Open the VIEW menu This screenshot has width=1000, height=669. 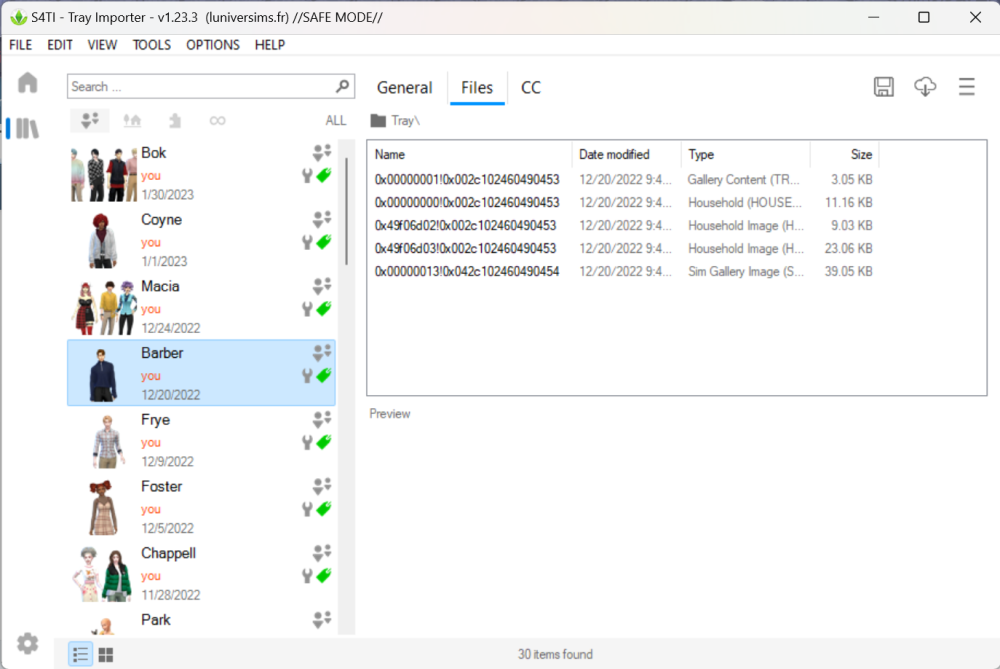coord(102,45)
